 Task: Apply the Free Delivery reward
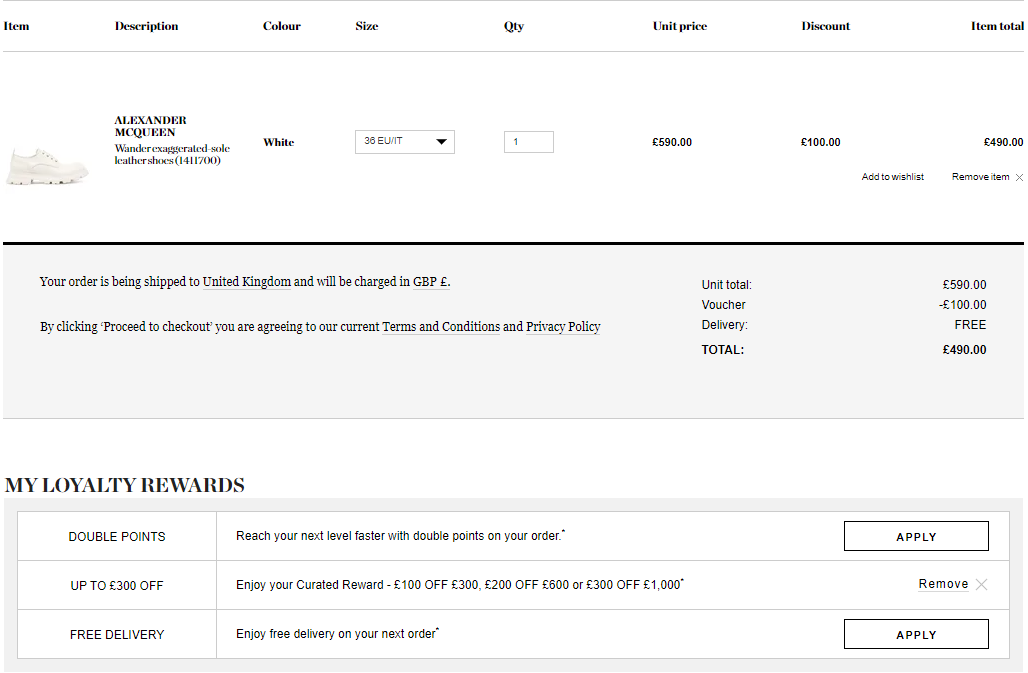916,634
